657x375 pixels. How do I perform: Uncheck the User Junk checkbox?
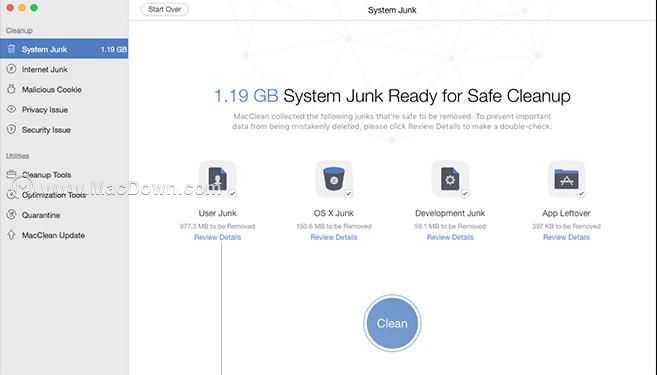233,194
